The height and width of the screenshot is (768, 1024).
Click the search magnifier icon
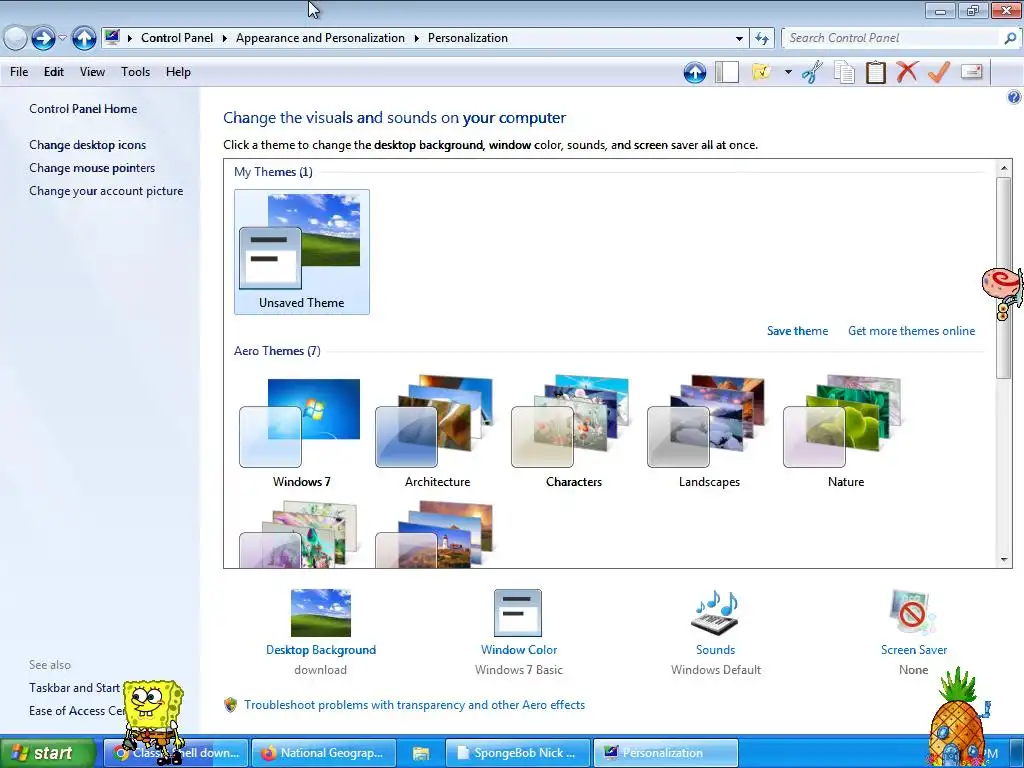click(1010, 39)
